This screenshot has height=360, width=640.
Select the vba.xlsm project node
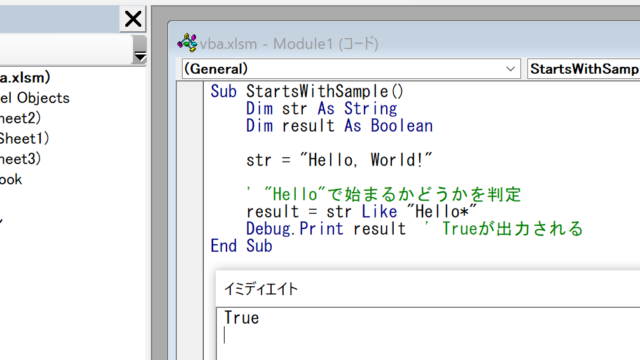pos(24,78)
